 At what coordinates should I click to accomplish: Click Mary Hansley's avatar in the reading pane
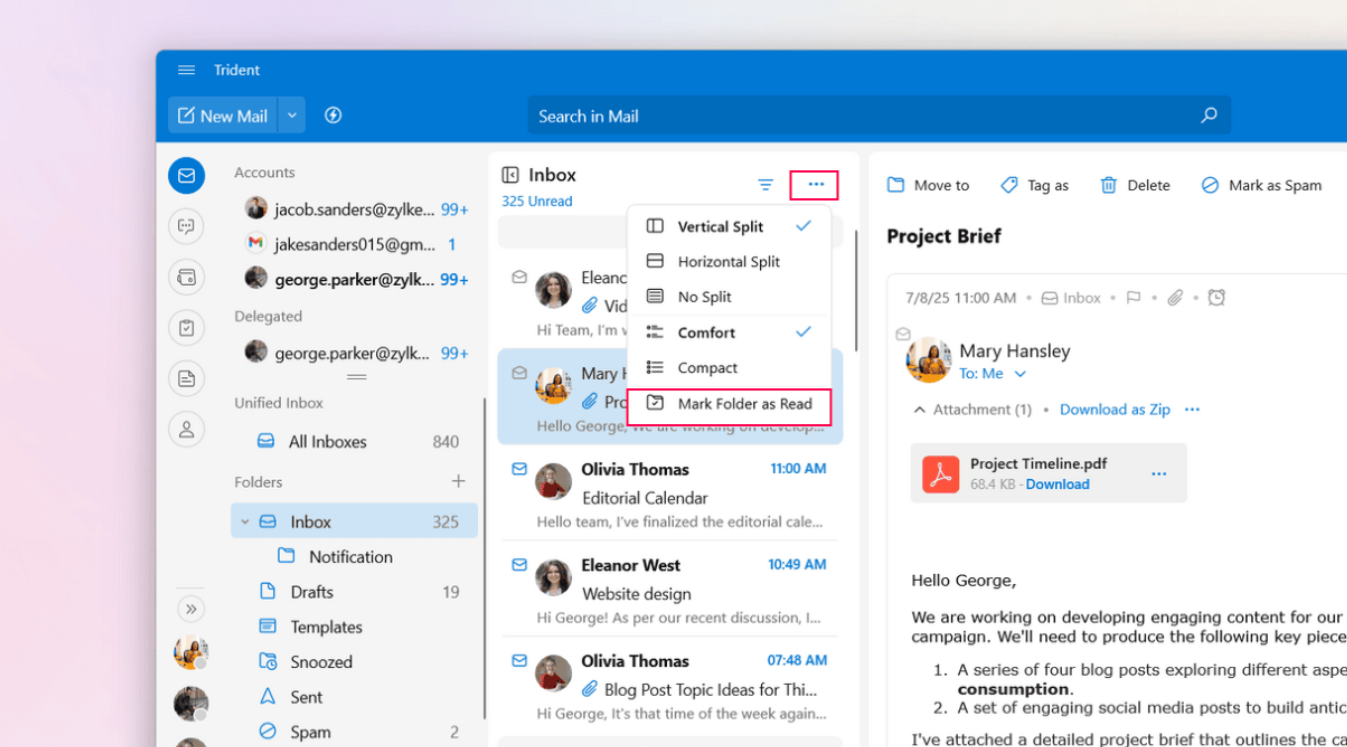click(928, 360)
